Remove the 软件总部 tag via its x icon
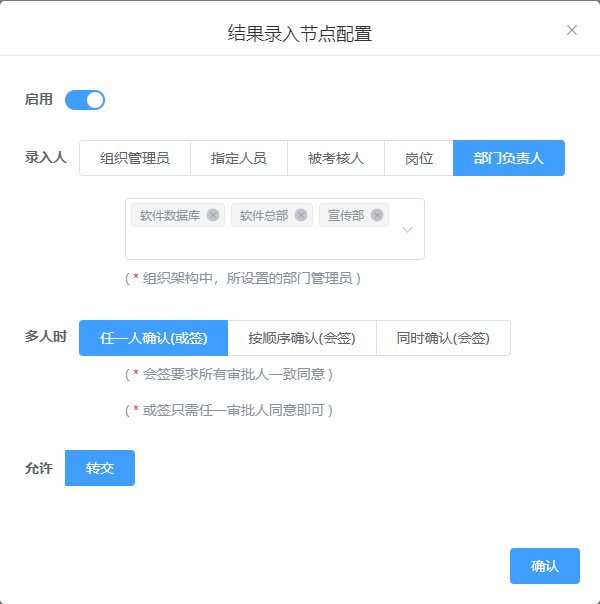 301,215
